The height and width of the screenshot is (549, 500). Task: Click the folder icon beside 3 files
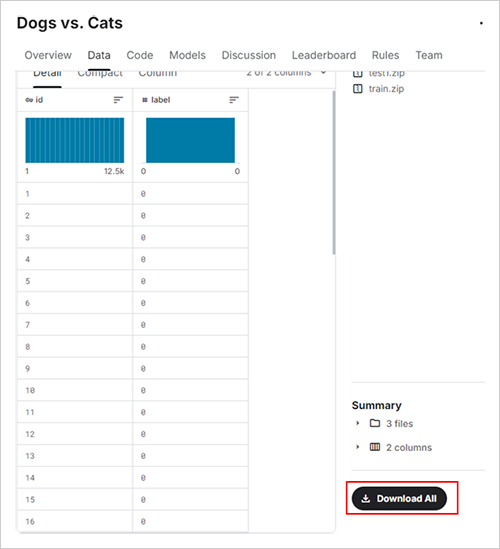[375, 423]
